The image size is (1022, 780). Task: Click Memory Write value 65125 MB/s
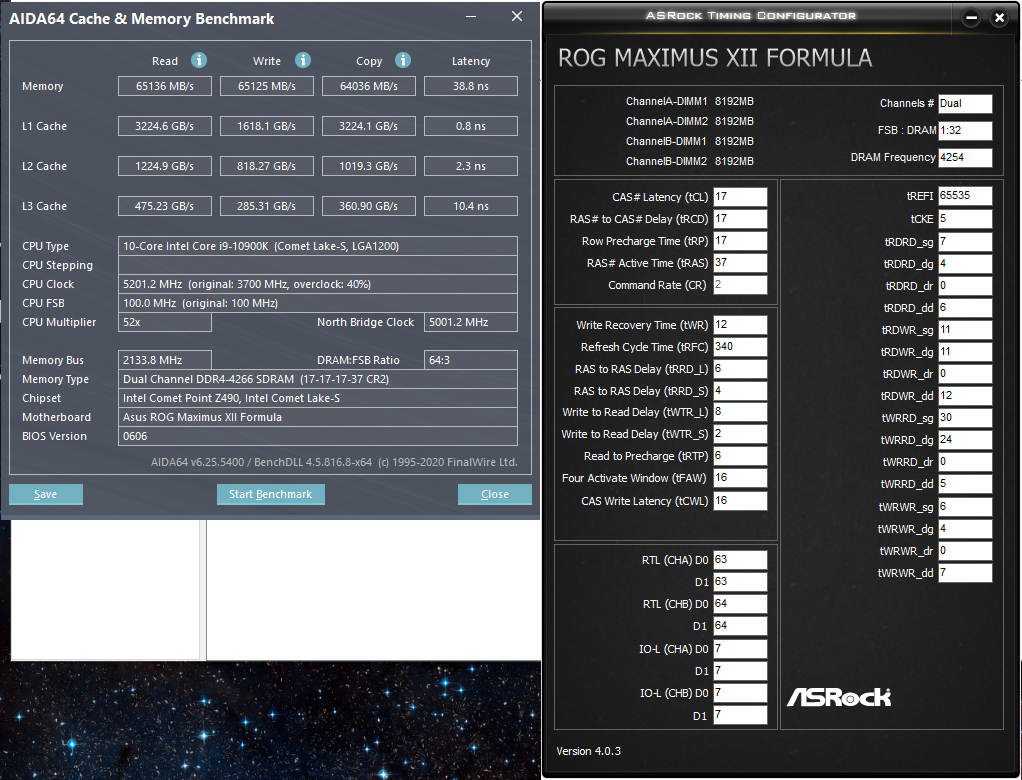(267, 86)
